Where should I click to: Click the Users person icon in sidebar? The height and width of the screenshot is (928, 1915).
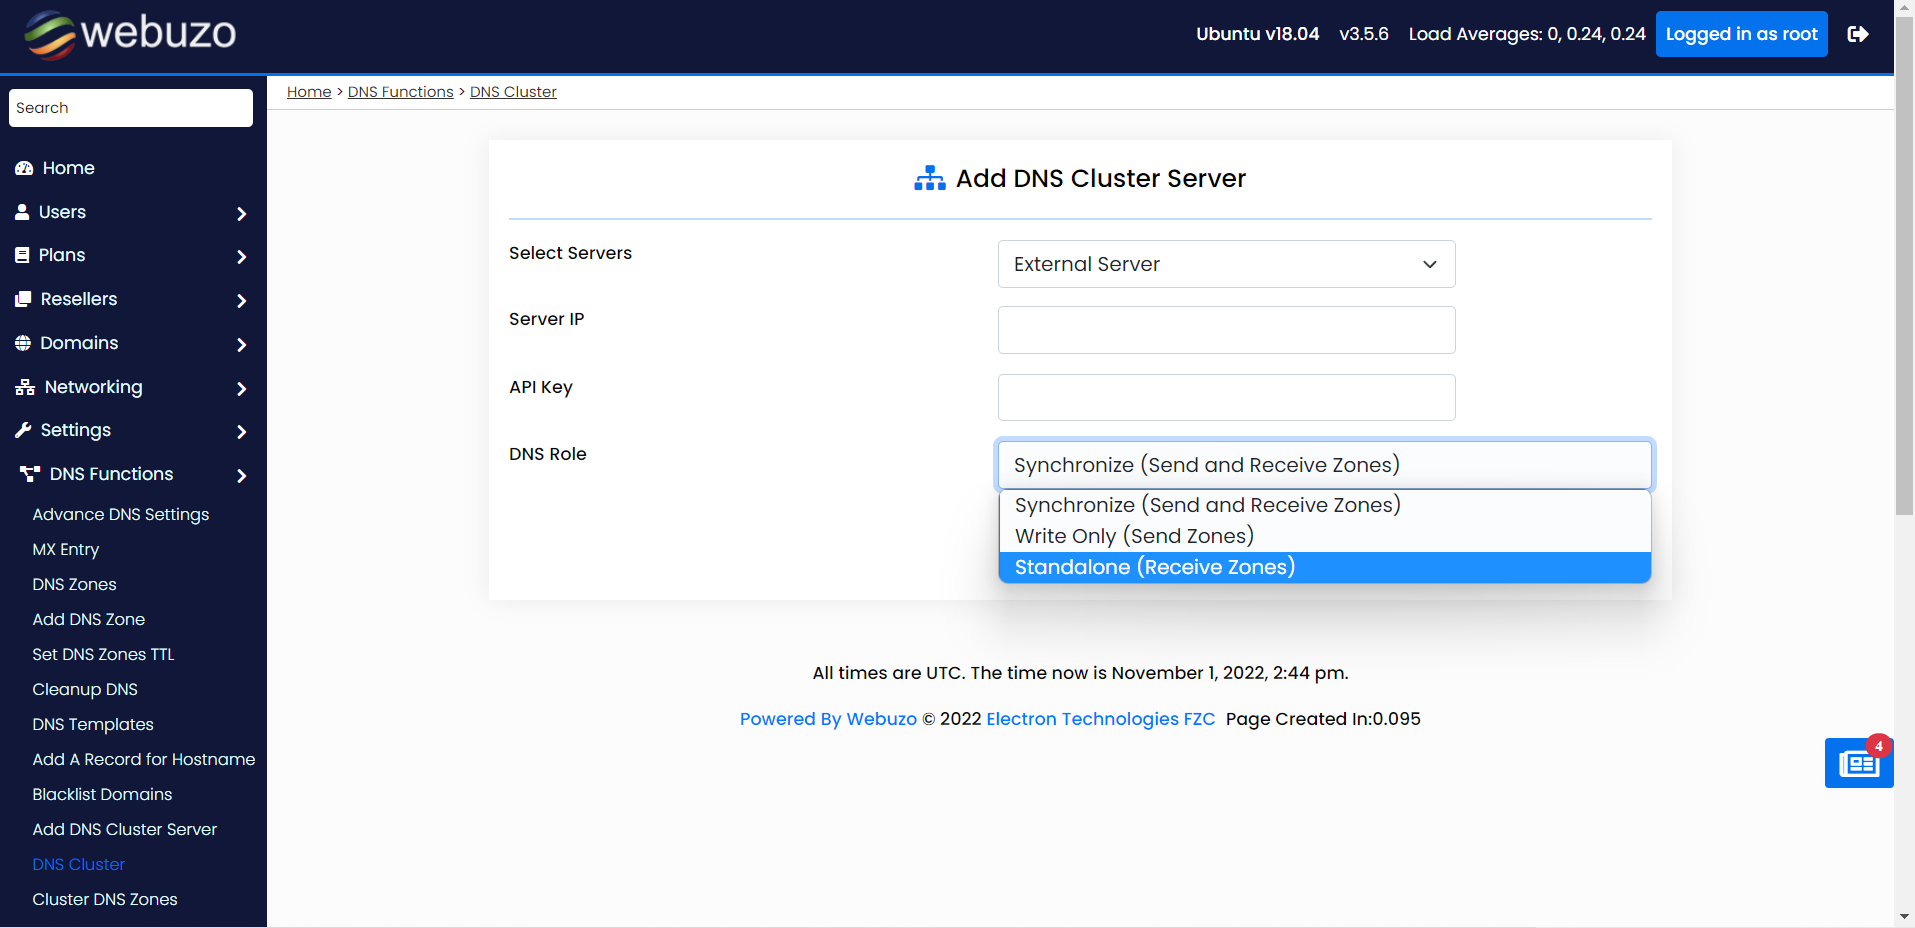(x=22, y=212)
